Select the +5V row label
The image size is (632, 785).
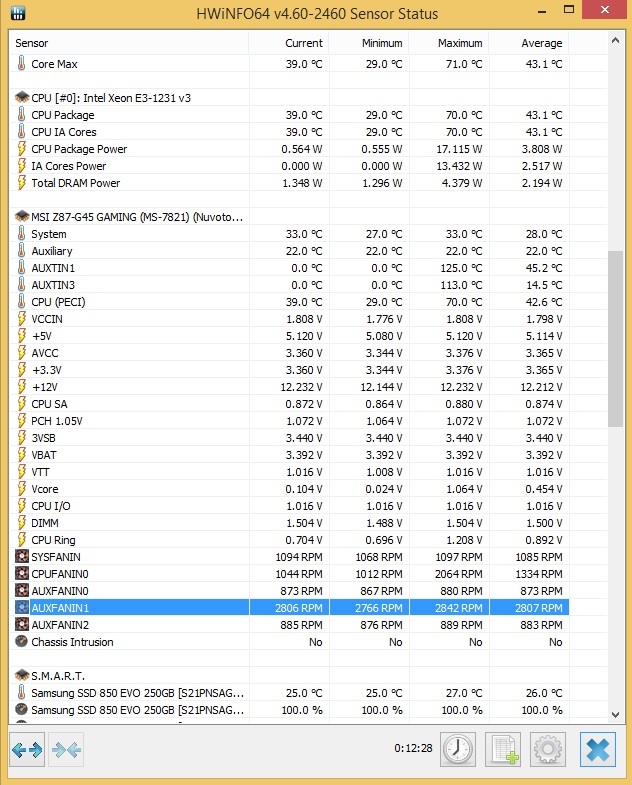[x=42, y=336]
